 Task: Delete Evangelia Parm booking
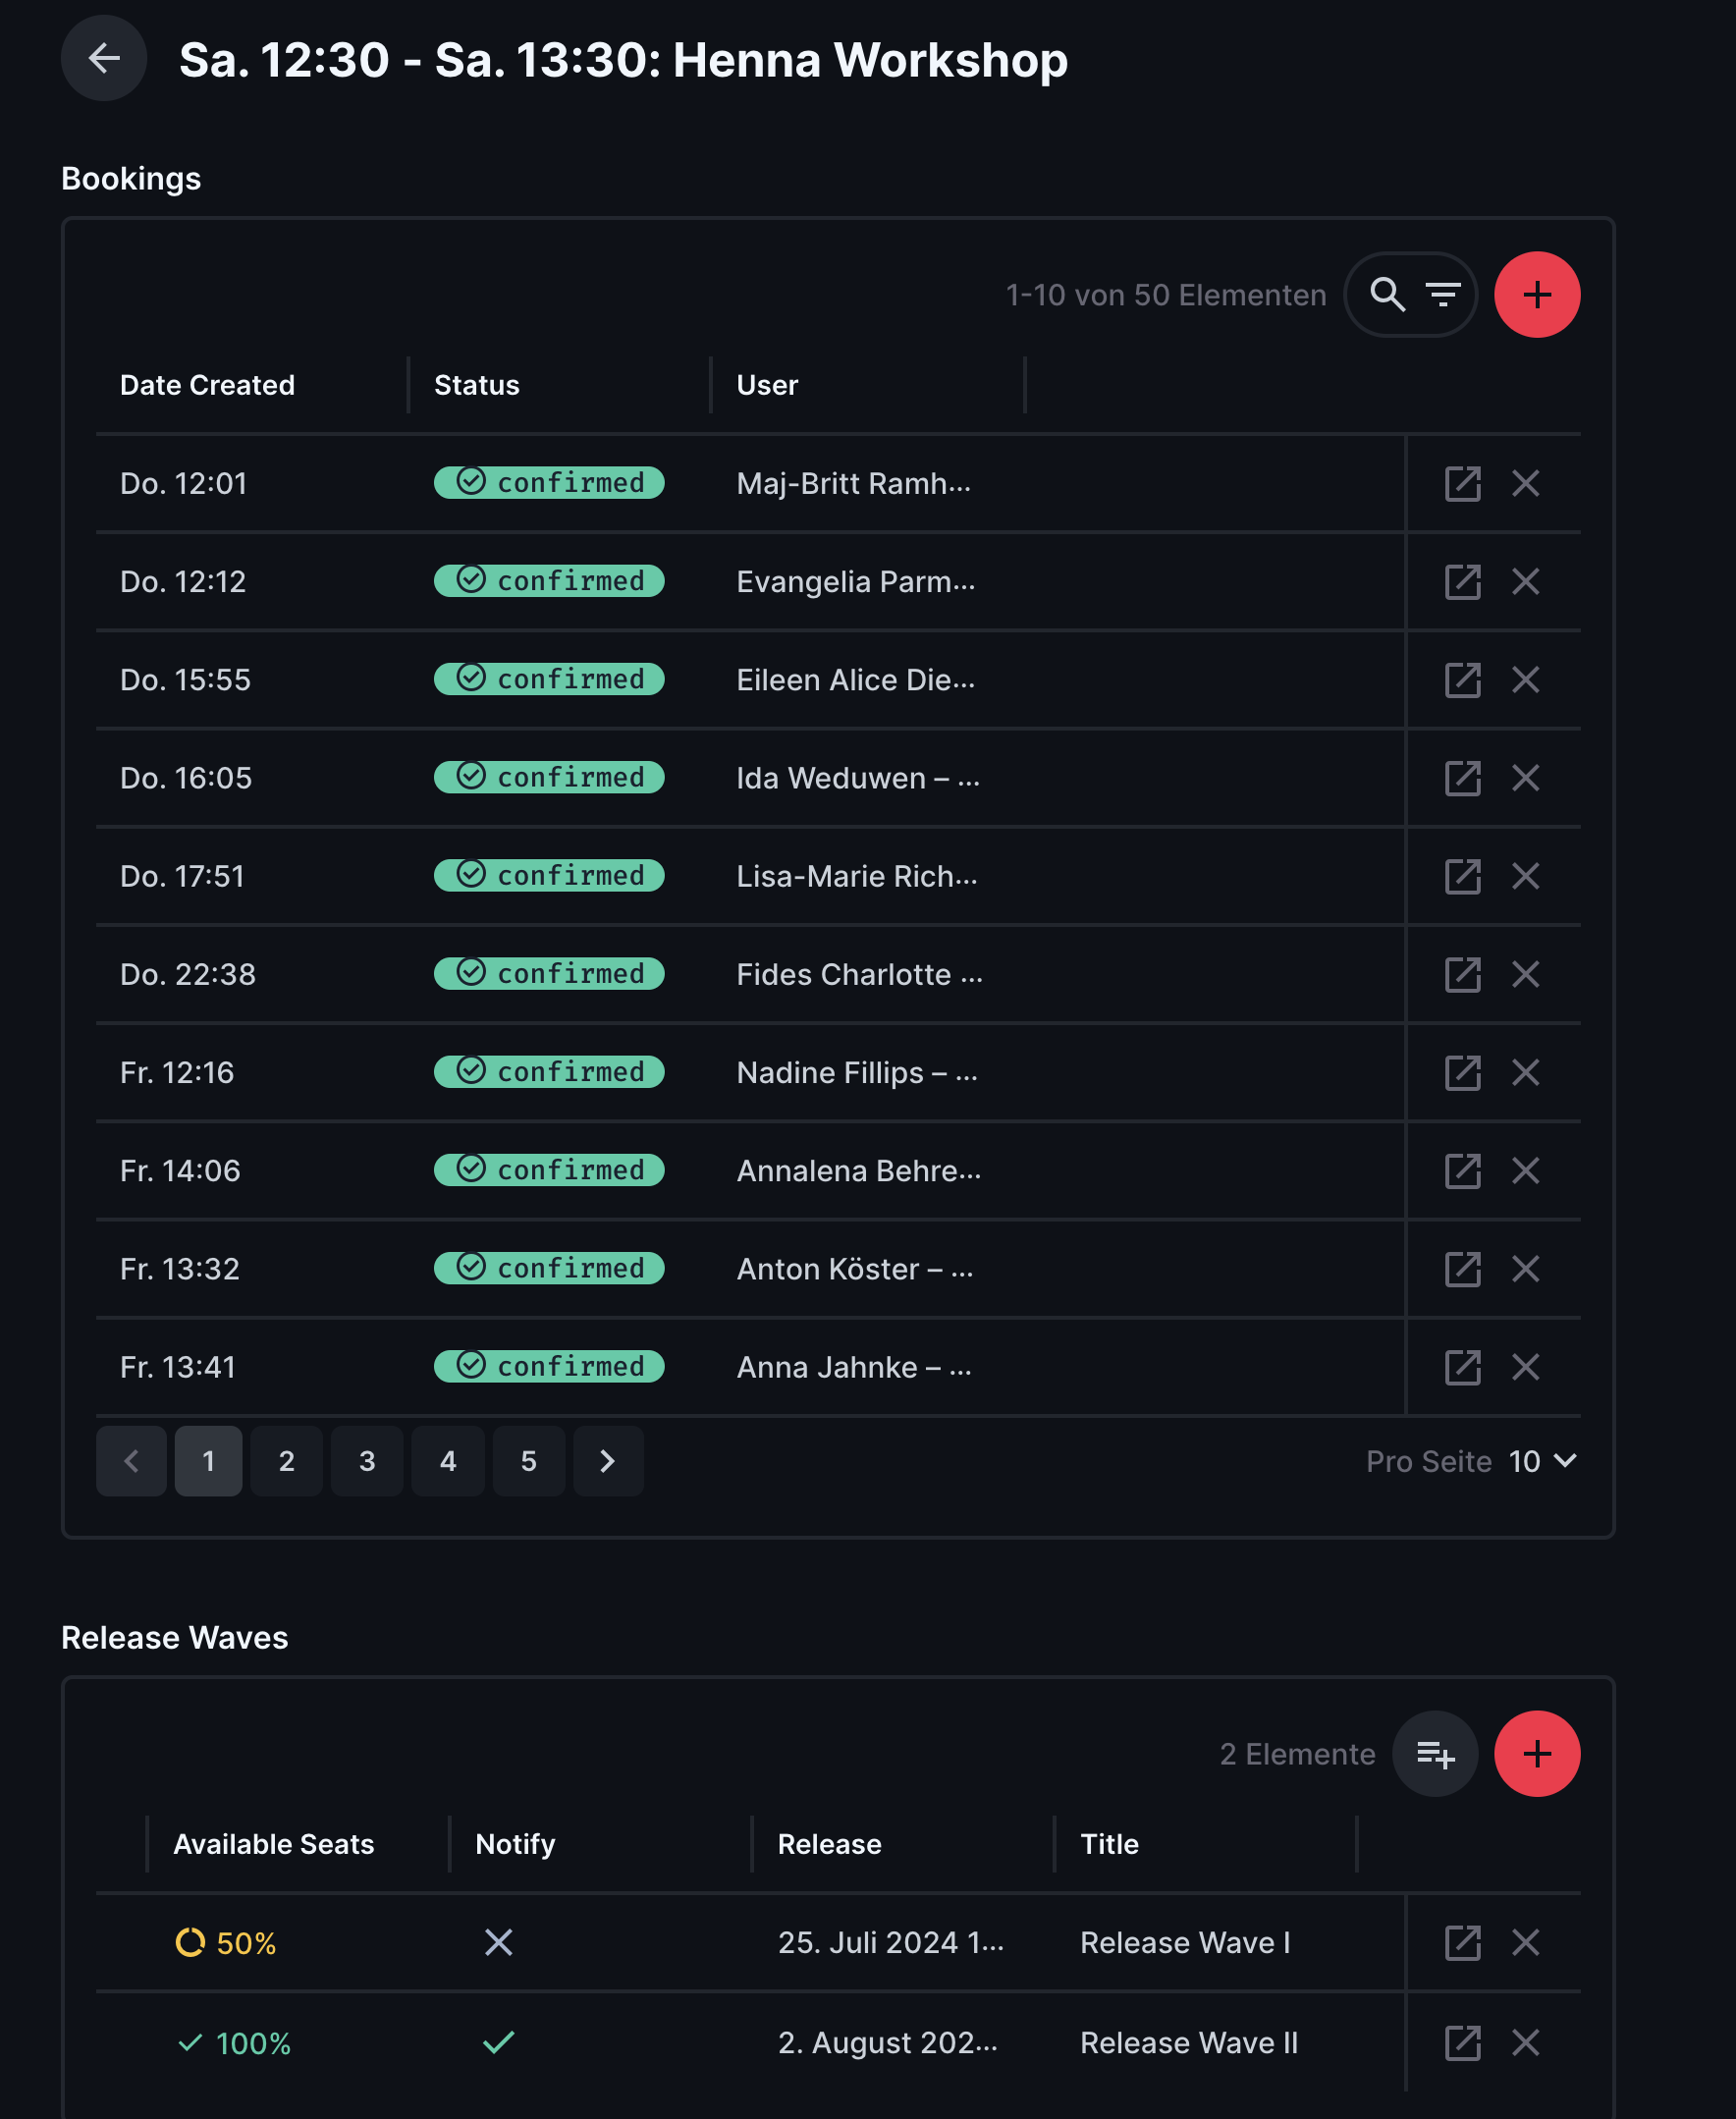click(1525, 582)
